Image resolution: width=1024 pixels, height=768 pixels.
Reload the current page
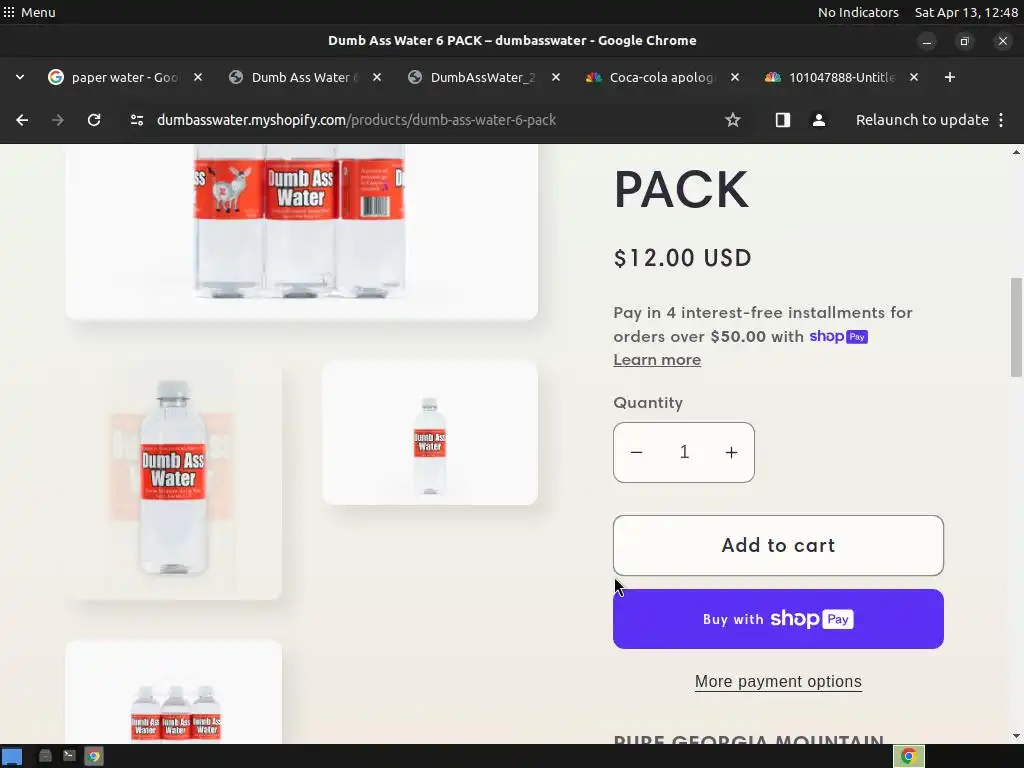point(94,120)
